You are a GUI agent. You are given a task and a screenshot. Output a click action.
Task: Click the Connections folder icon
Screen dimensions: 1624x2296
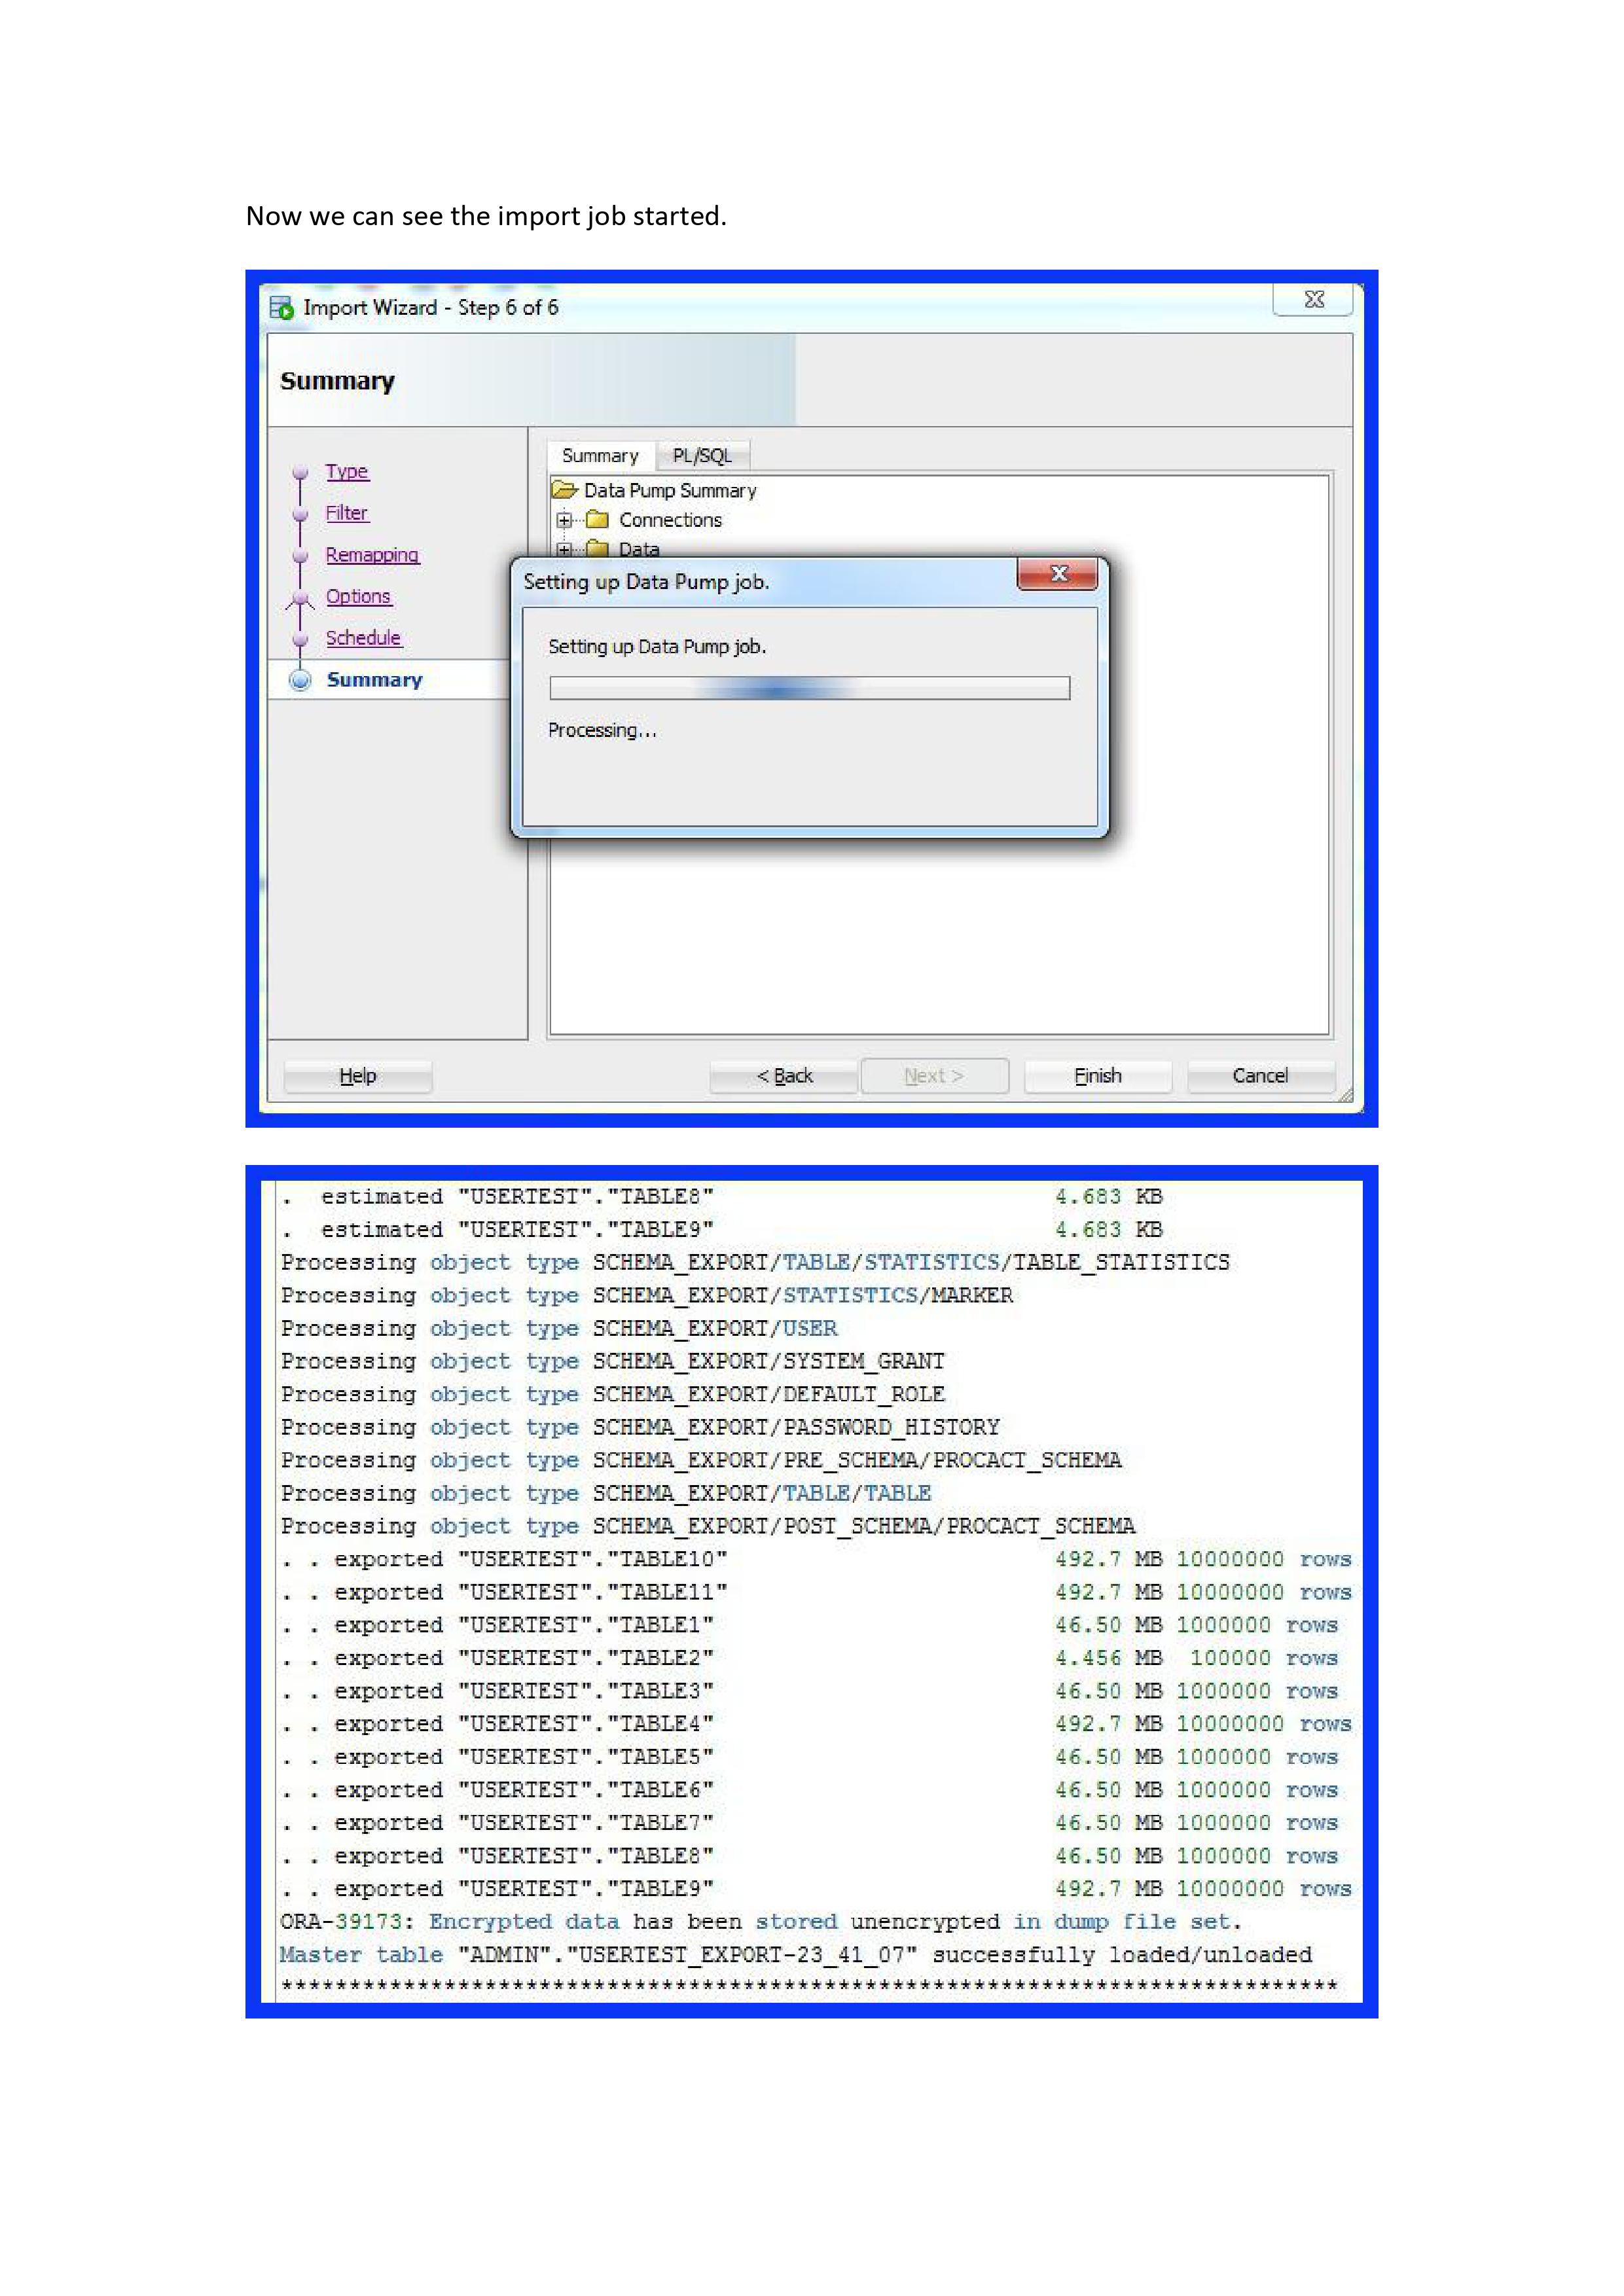click(x=597, y=520)
